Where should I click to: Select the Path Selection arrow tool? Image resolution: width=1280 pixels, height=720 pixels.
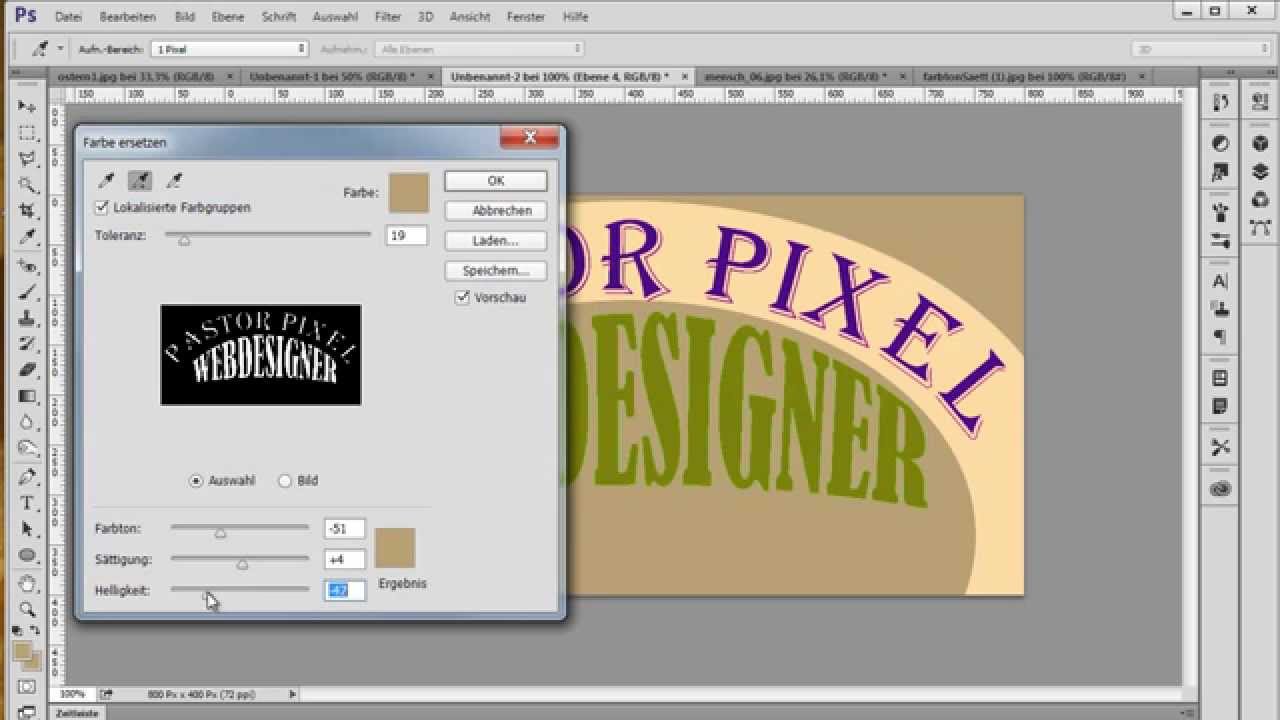point(27,529)
